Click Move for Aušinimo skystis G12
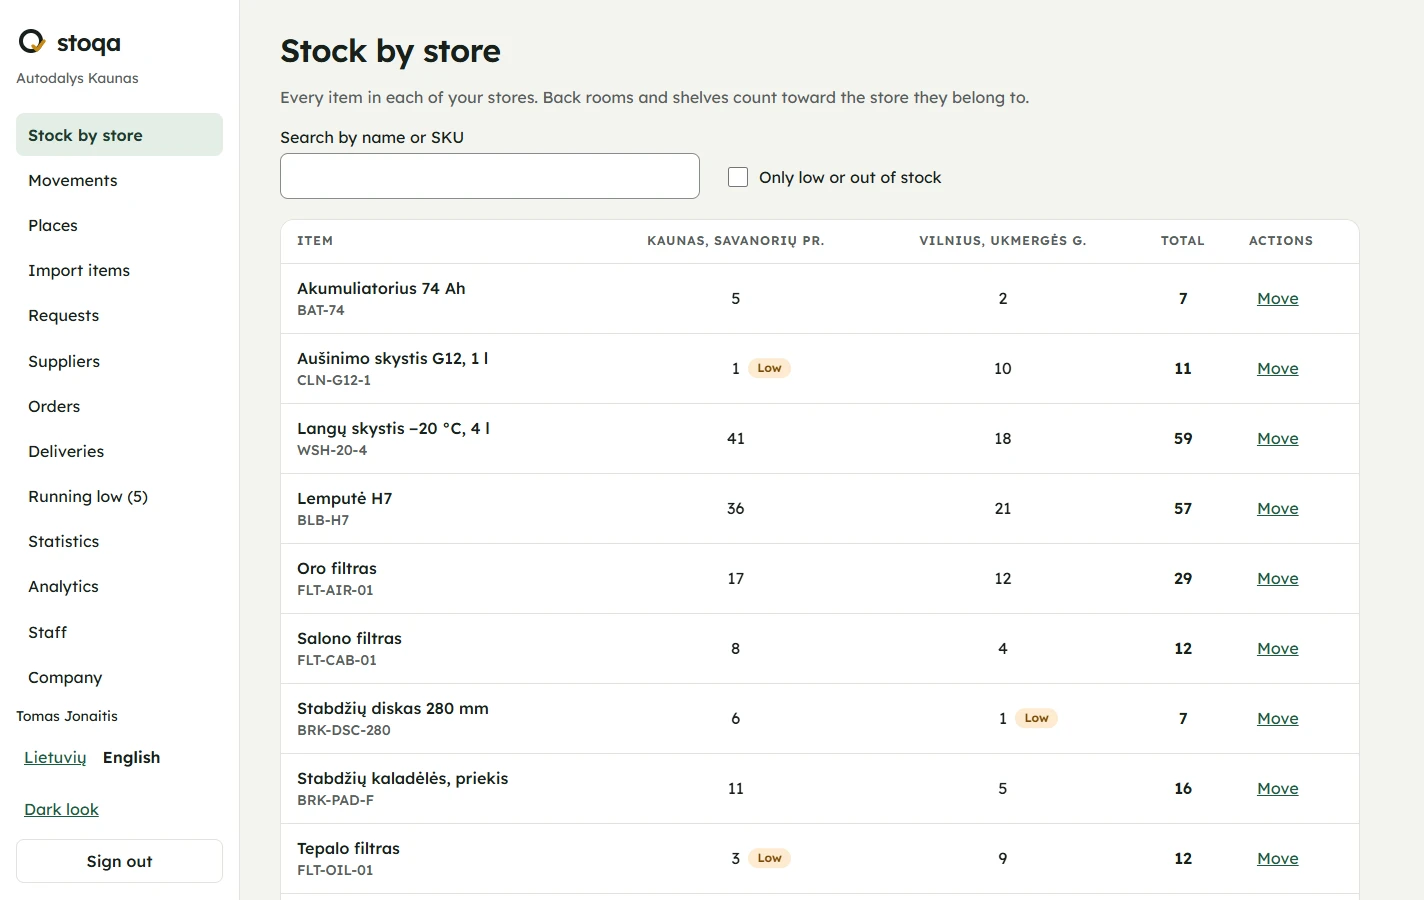 1277,368
